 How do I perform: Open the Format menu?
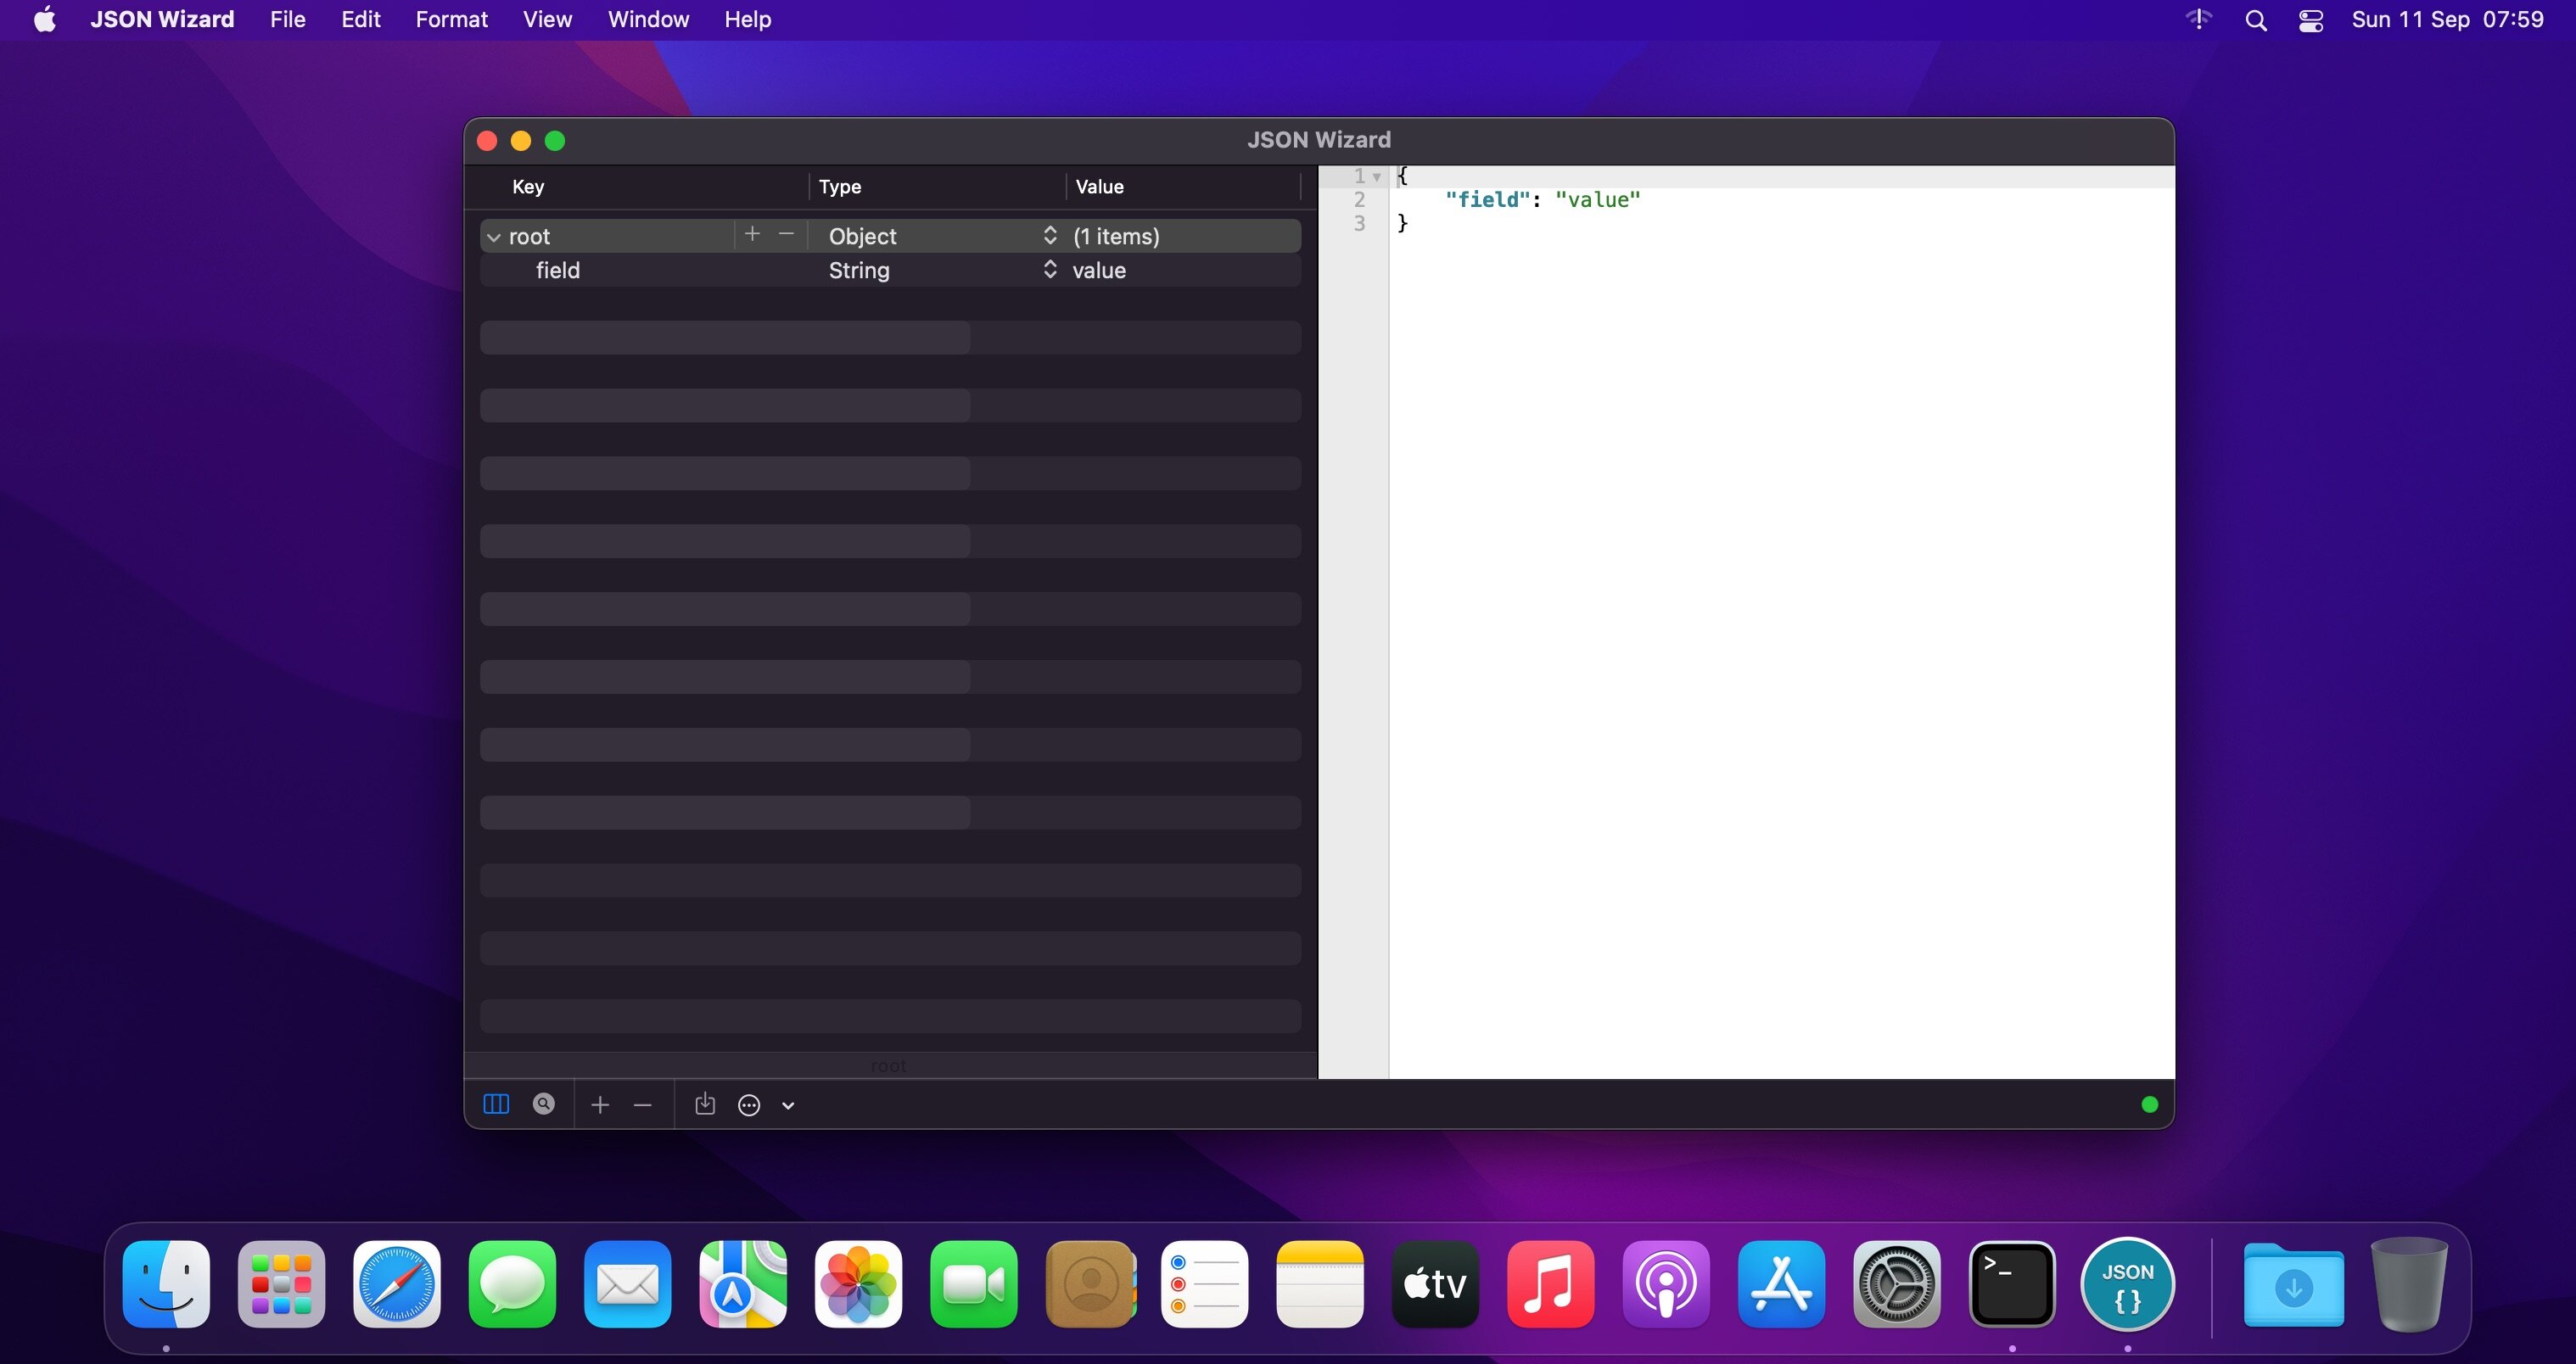pyautogui.click(x=451, y=20)
